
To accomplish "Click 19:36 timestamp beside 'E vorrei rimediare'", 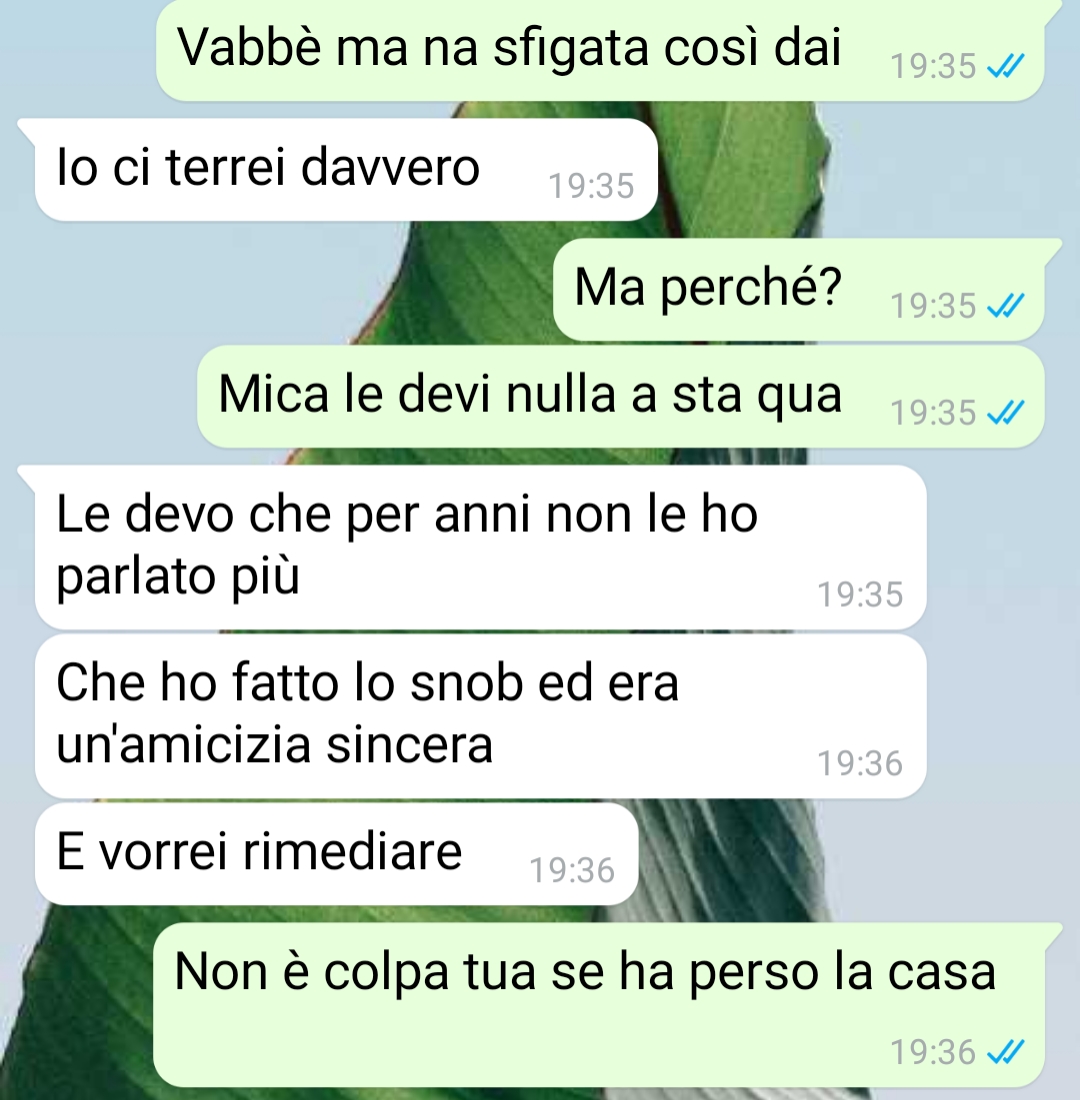I will coord(572,871).
